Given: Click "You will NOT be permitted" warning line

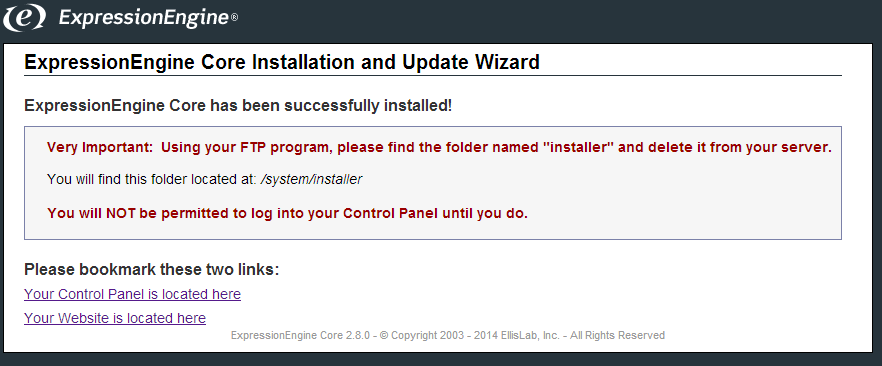Looking at the screenshot, I should (287, 214).
